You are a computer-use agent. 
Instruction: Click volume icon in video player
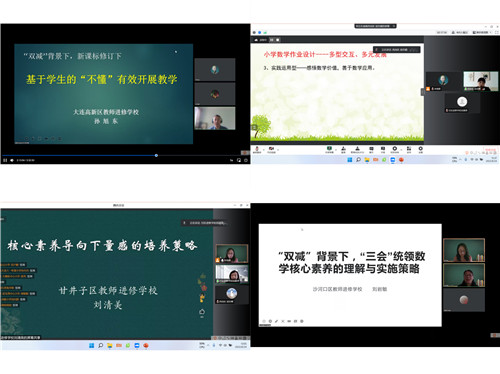click(12, 160)
